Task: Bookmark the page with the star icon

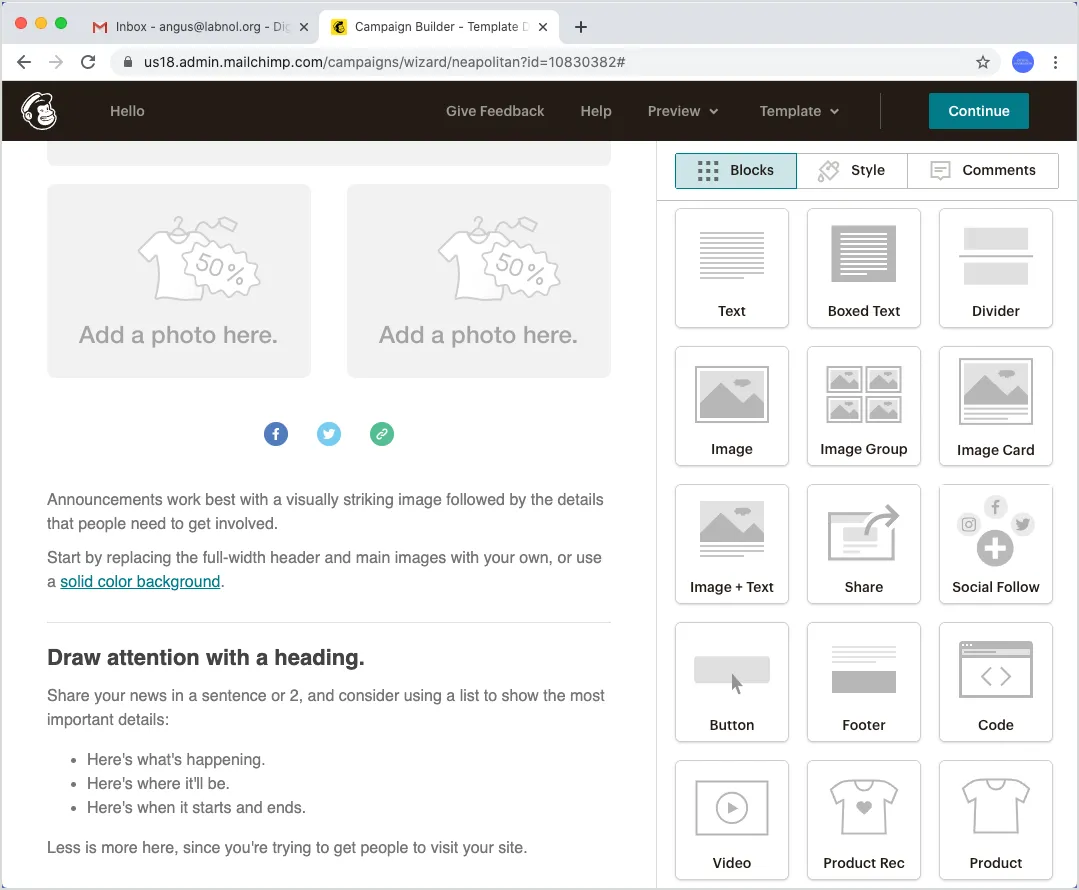Action: (x=982, y=61)
